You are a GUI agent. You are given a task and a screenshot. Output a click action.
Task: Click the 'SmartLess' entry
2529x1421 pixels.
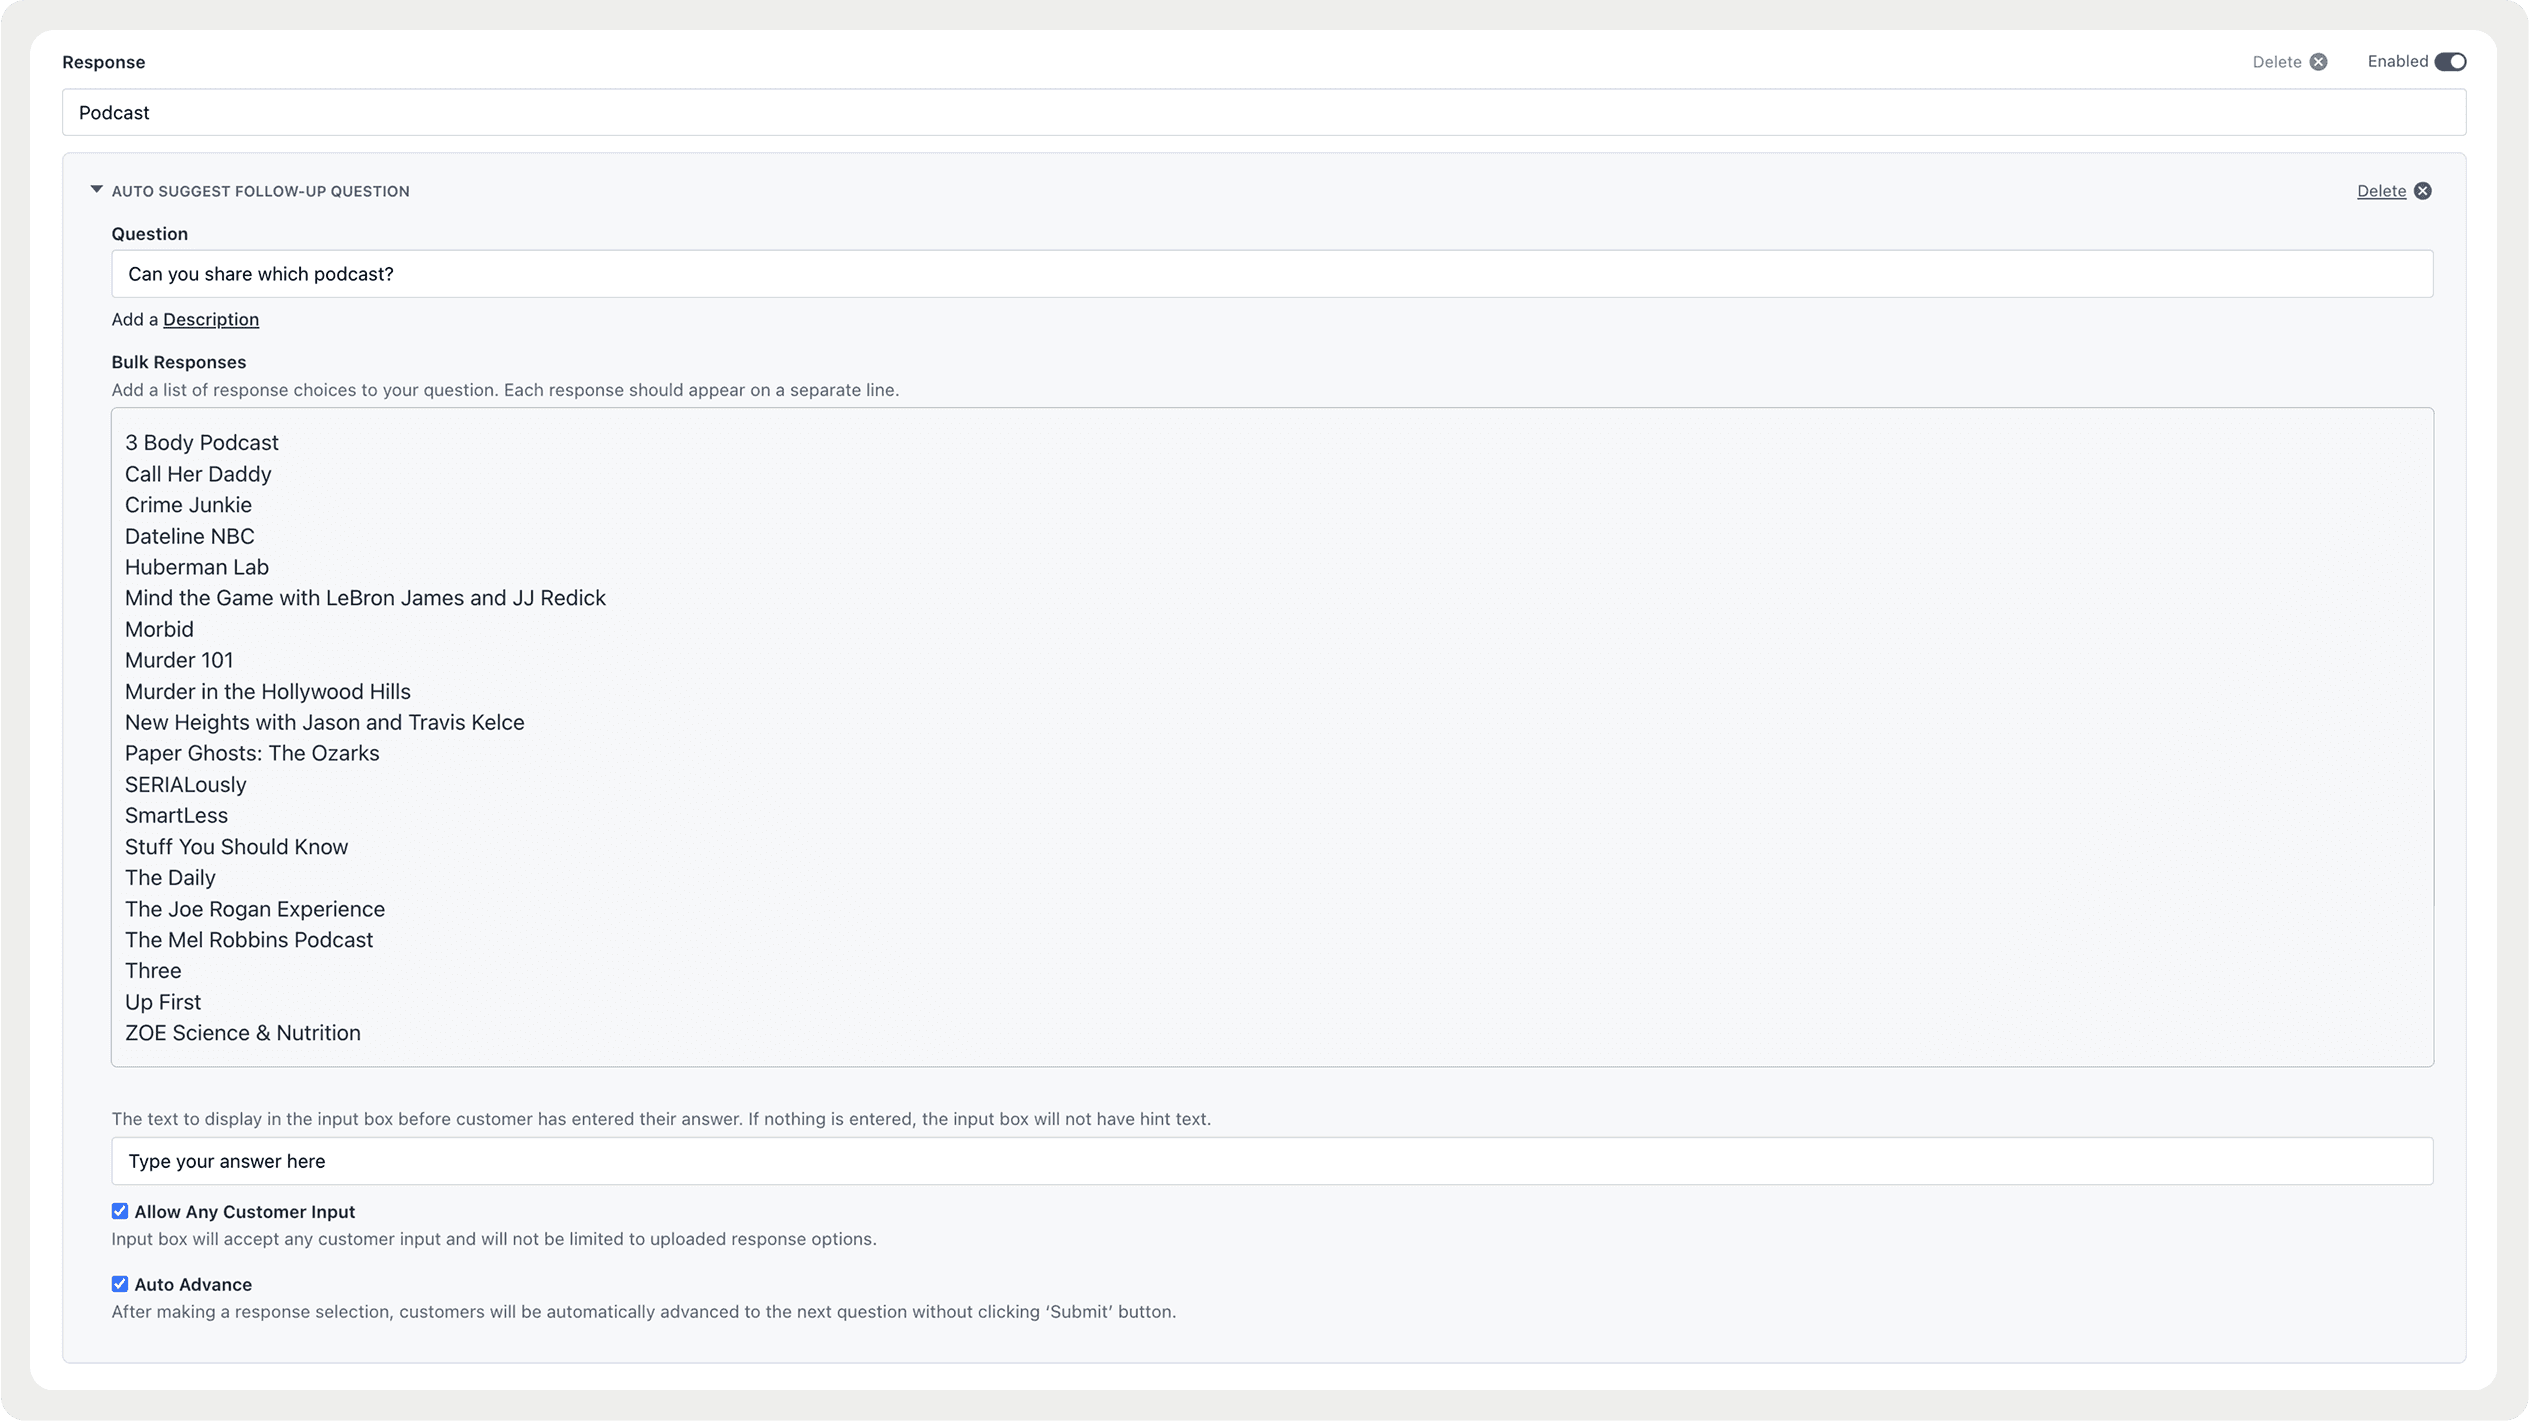[176, 816]
